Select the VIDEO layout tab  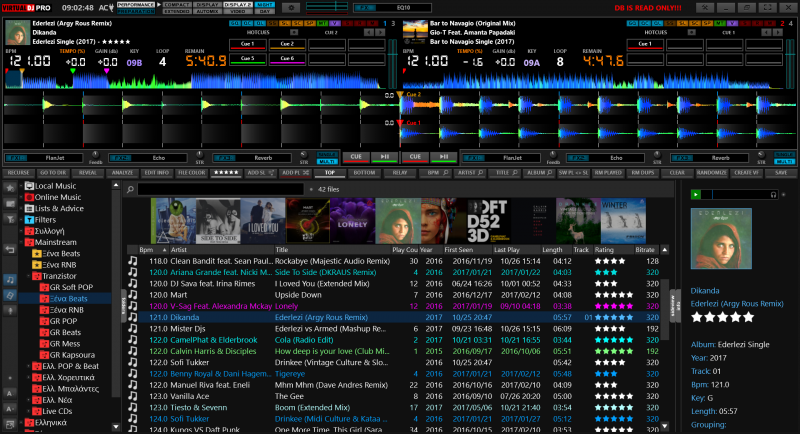(238, 11)
